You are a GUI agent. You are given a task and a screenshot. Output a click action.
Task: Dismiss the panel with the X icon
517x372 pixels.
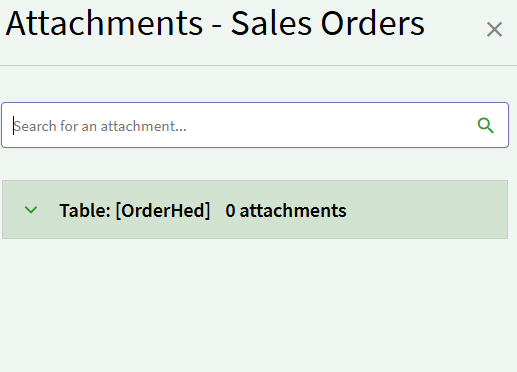(494, 29)
